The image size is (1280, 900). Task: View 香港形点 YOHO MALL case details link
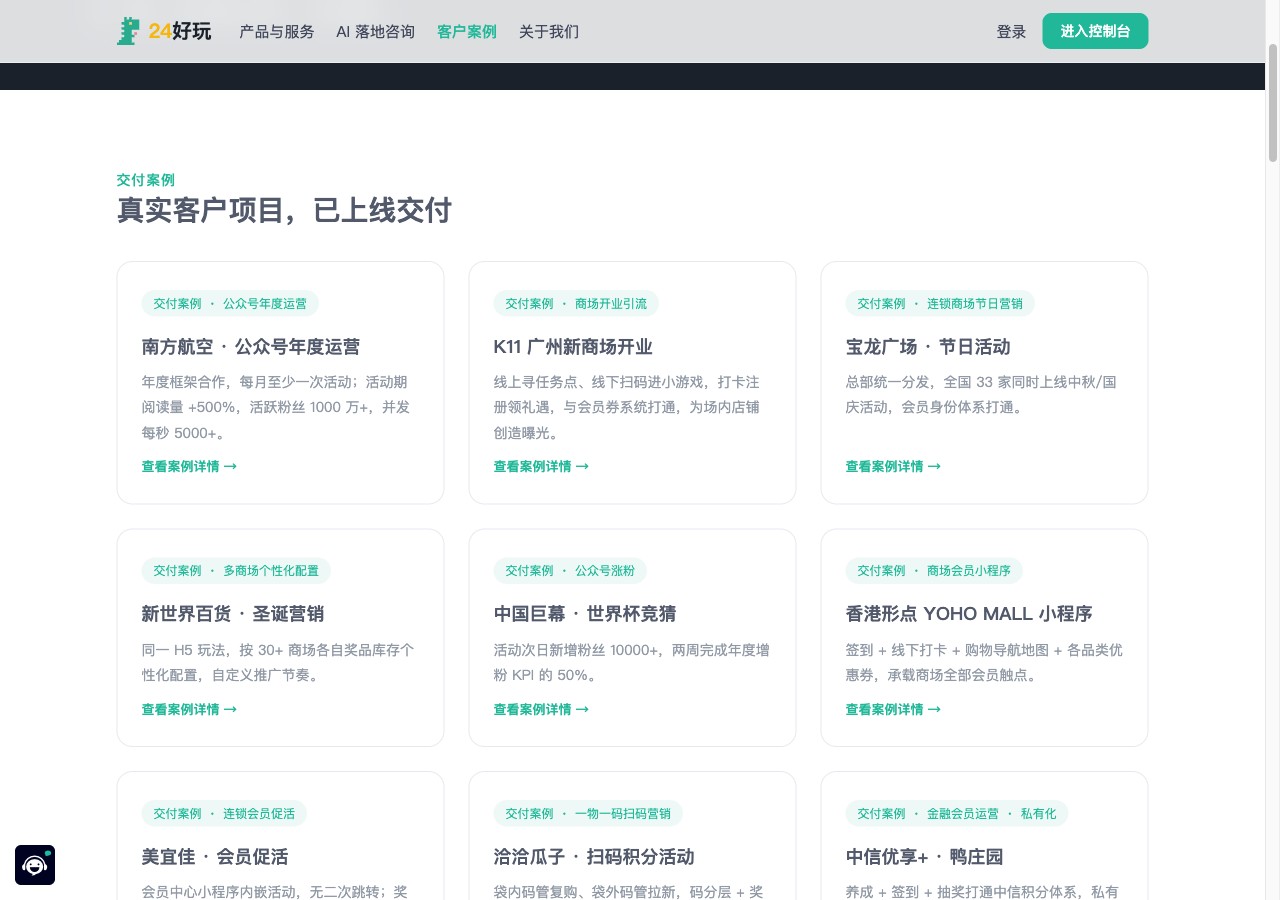click(893, 709)
